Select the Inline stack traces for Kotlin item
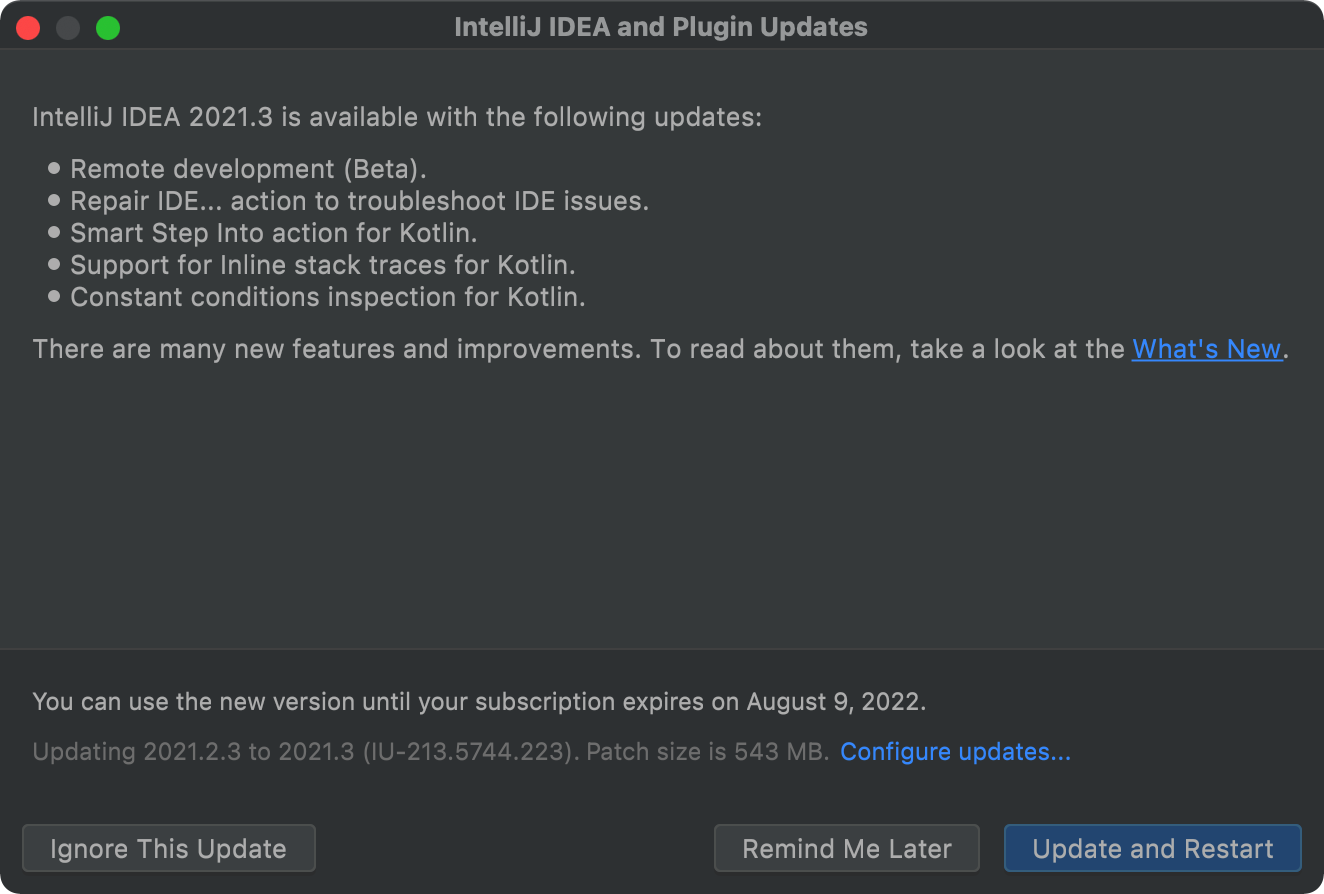This screenshot has width=1324, height=894. (x=322, y=265)
